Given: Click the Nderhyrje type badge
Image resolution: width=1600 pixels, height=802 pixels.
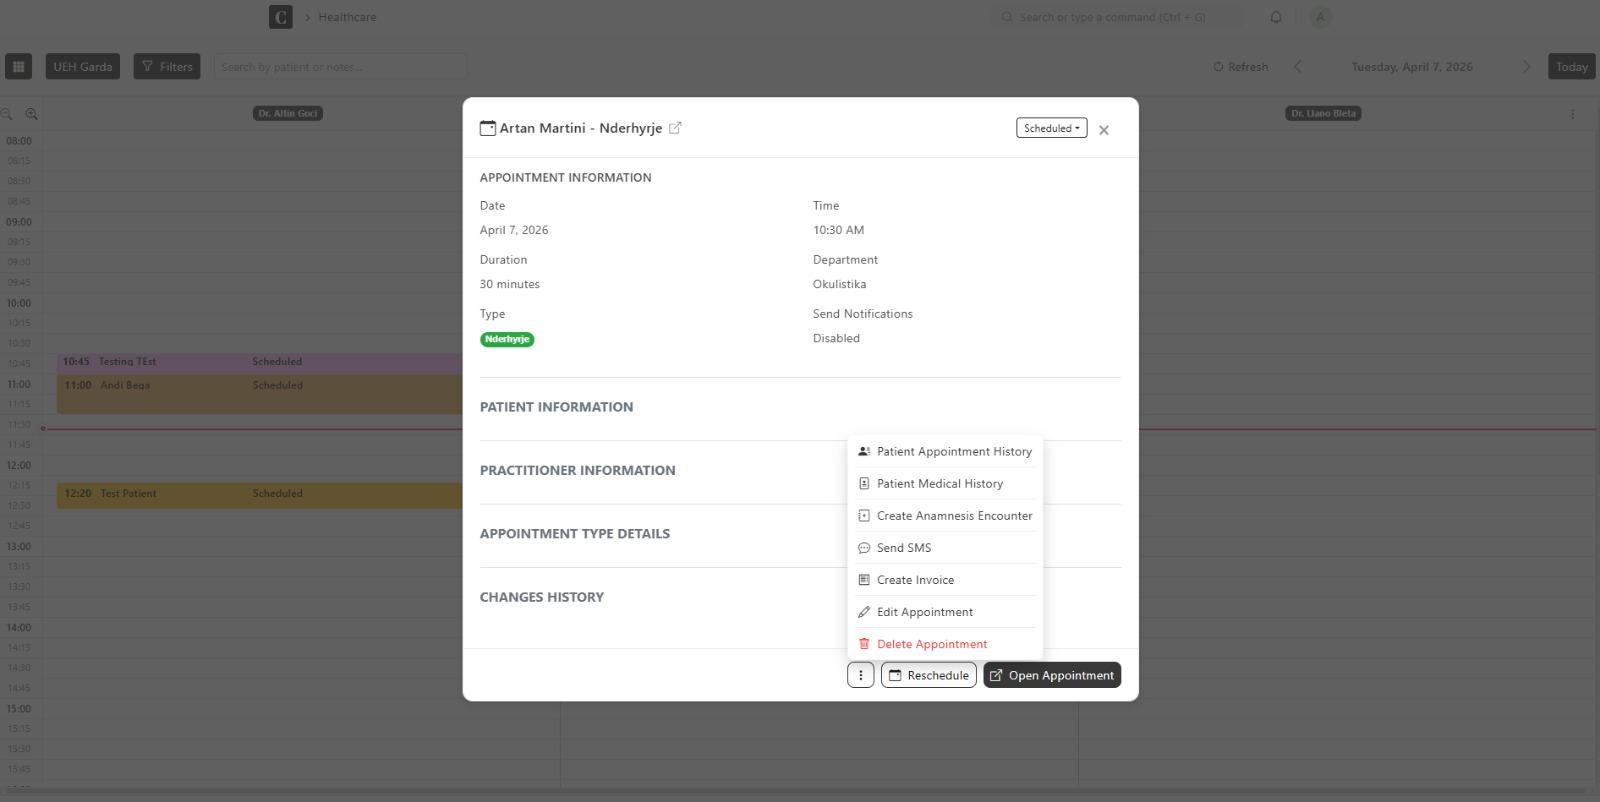Looking at the screenshot, I should [x=507, y=339].
